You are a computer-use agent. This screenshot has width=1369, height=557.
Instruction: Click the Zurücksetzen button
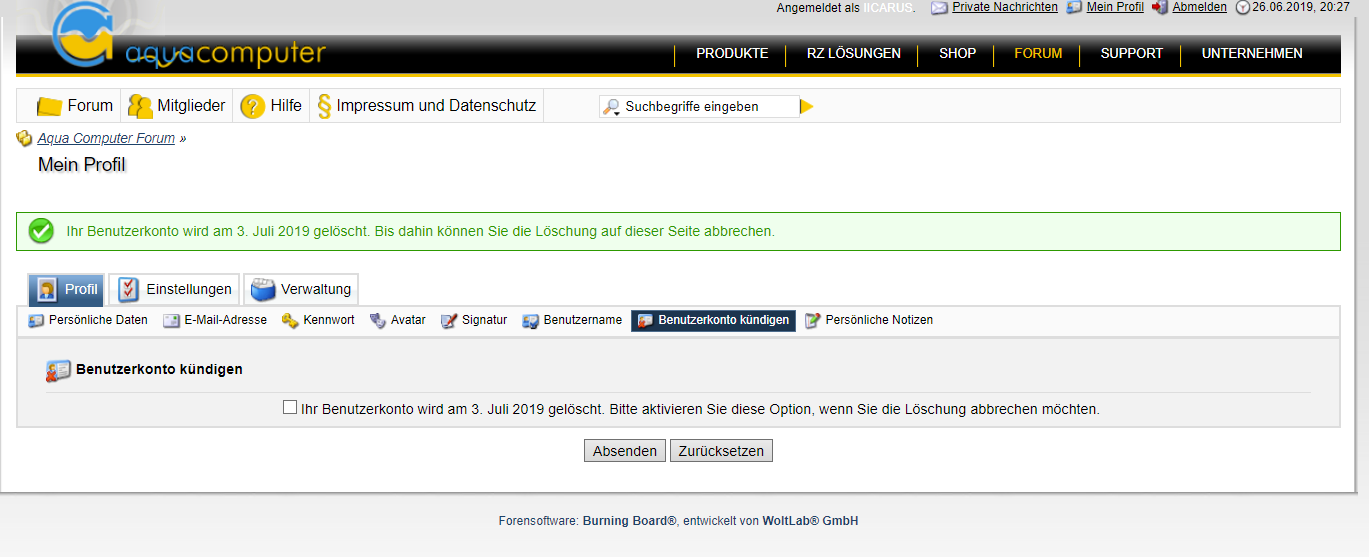pyautogui.click(x=721, y=451)
